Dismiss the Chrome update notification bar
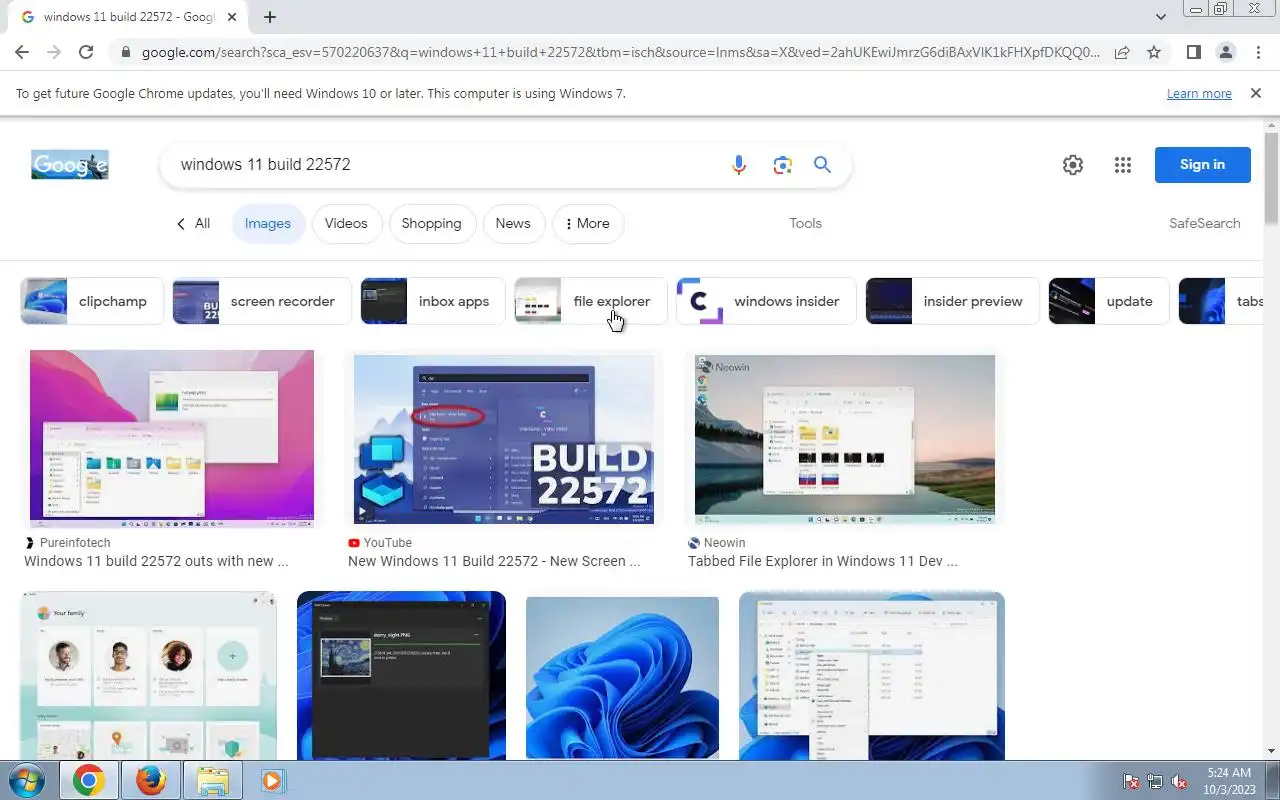The image size is (1280, 800). point(1256,93)
